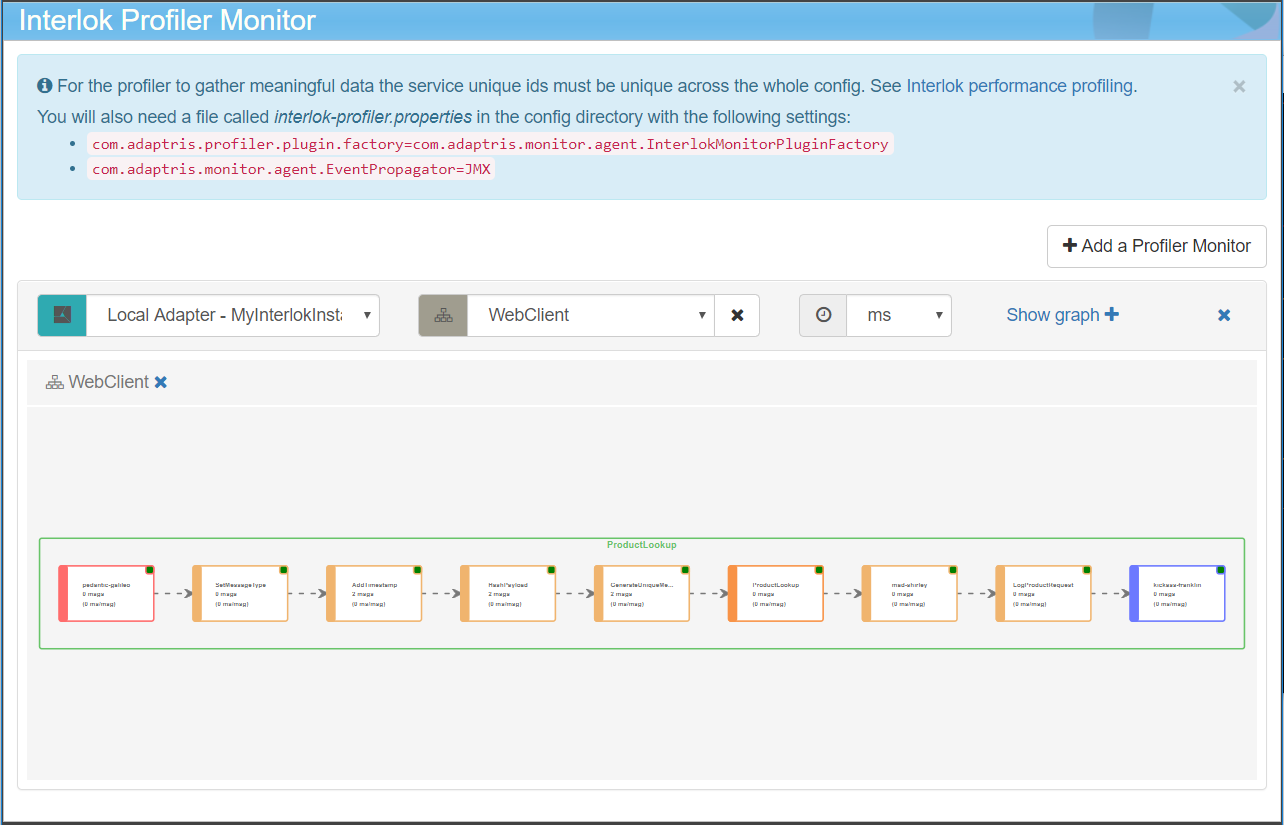Remove this profiler monitor panel via blue X

pyautogui.click(x=1224, y=315)
